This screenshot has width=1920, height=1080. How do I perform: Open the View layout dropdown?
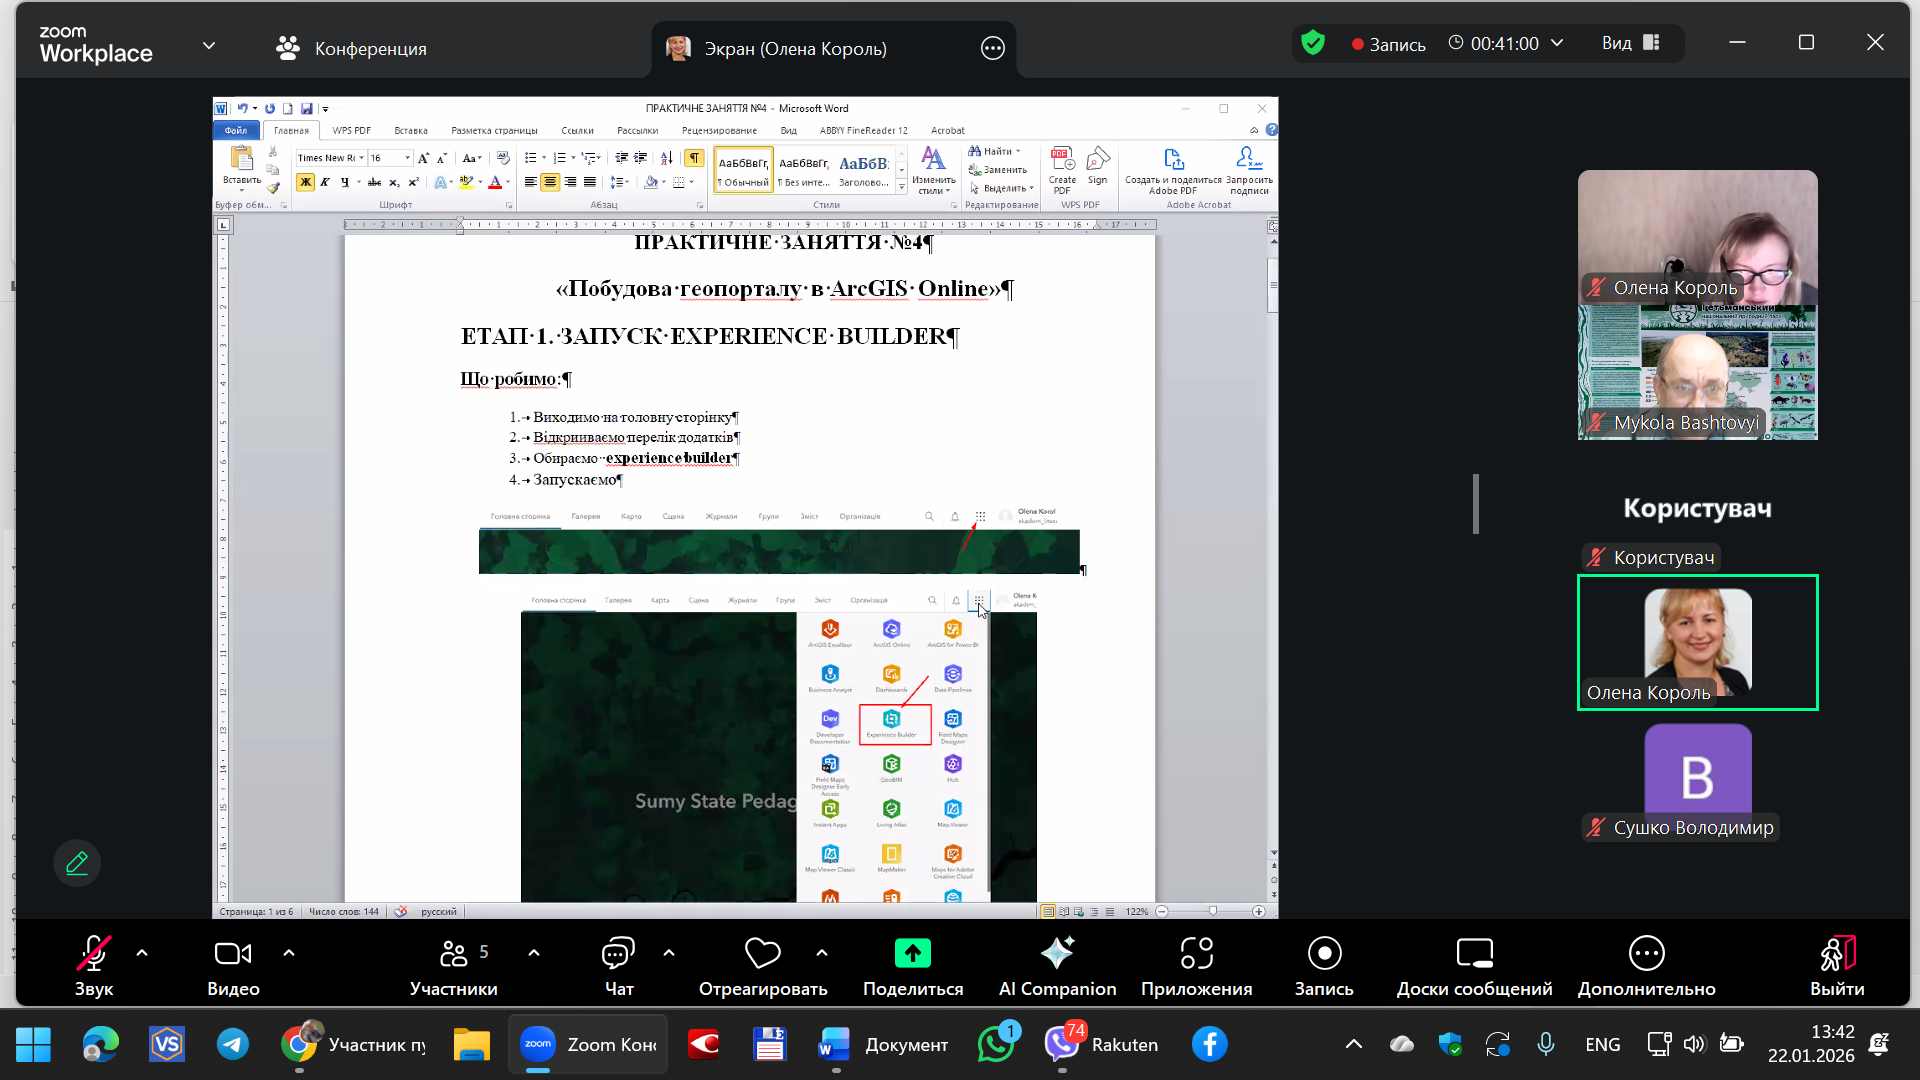coord(1630,43)
